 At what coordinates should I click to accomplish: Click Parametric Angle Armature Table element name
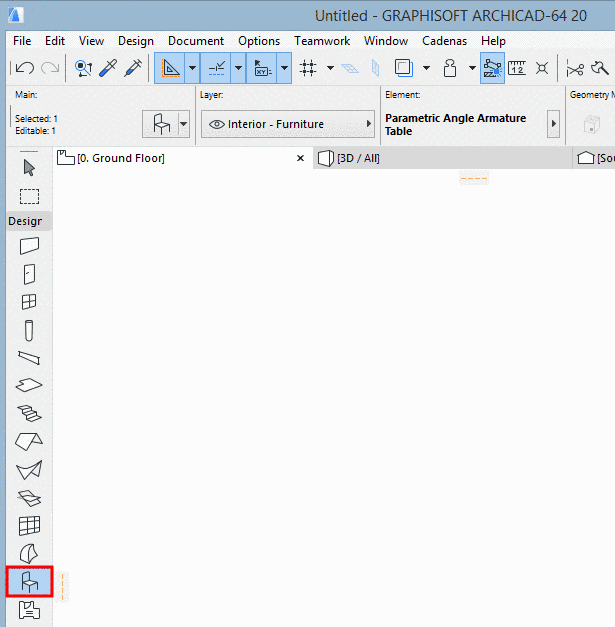point(455,124)
